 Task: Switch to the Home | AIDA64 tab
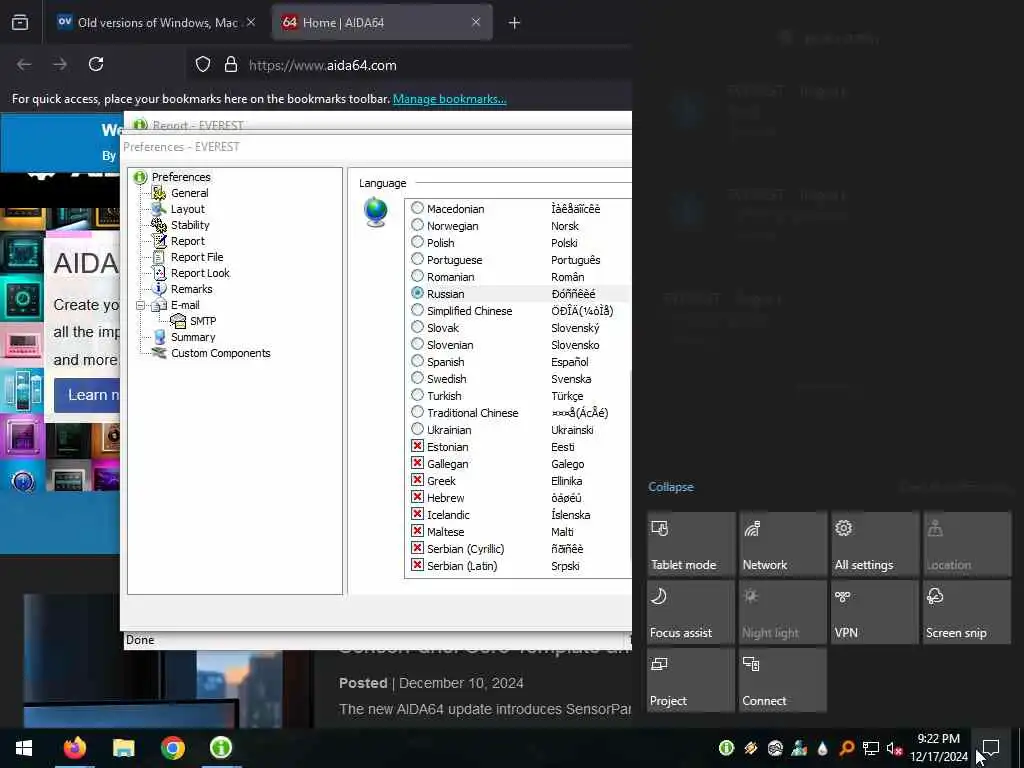tap(381, 23)
